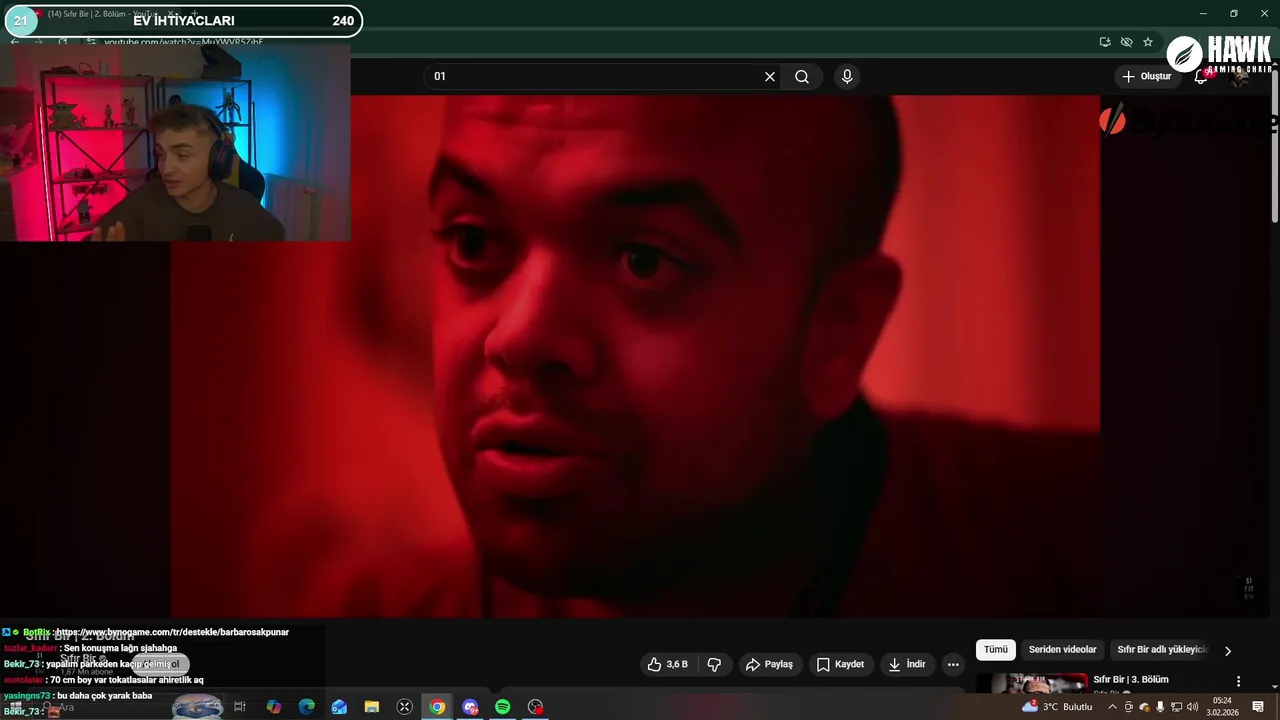Bookmark this page with the star icon
The width and height of the screenshot is (1280, 720).
[1148, 42]
